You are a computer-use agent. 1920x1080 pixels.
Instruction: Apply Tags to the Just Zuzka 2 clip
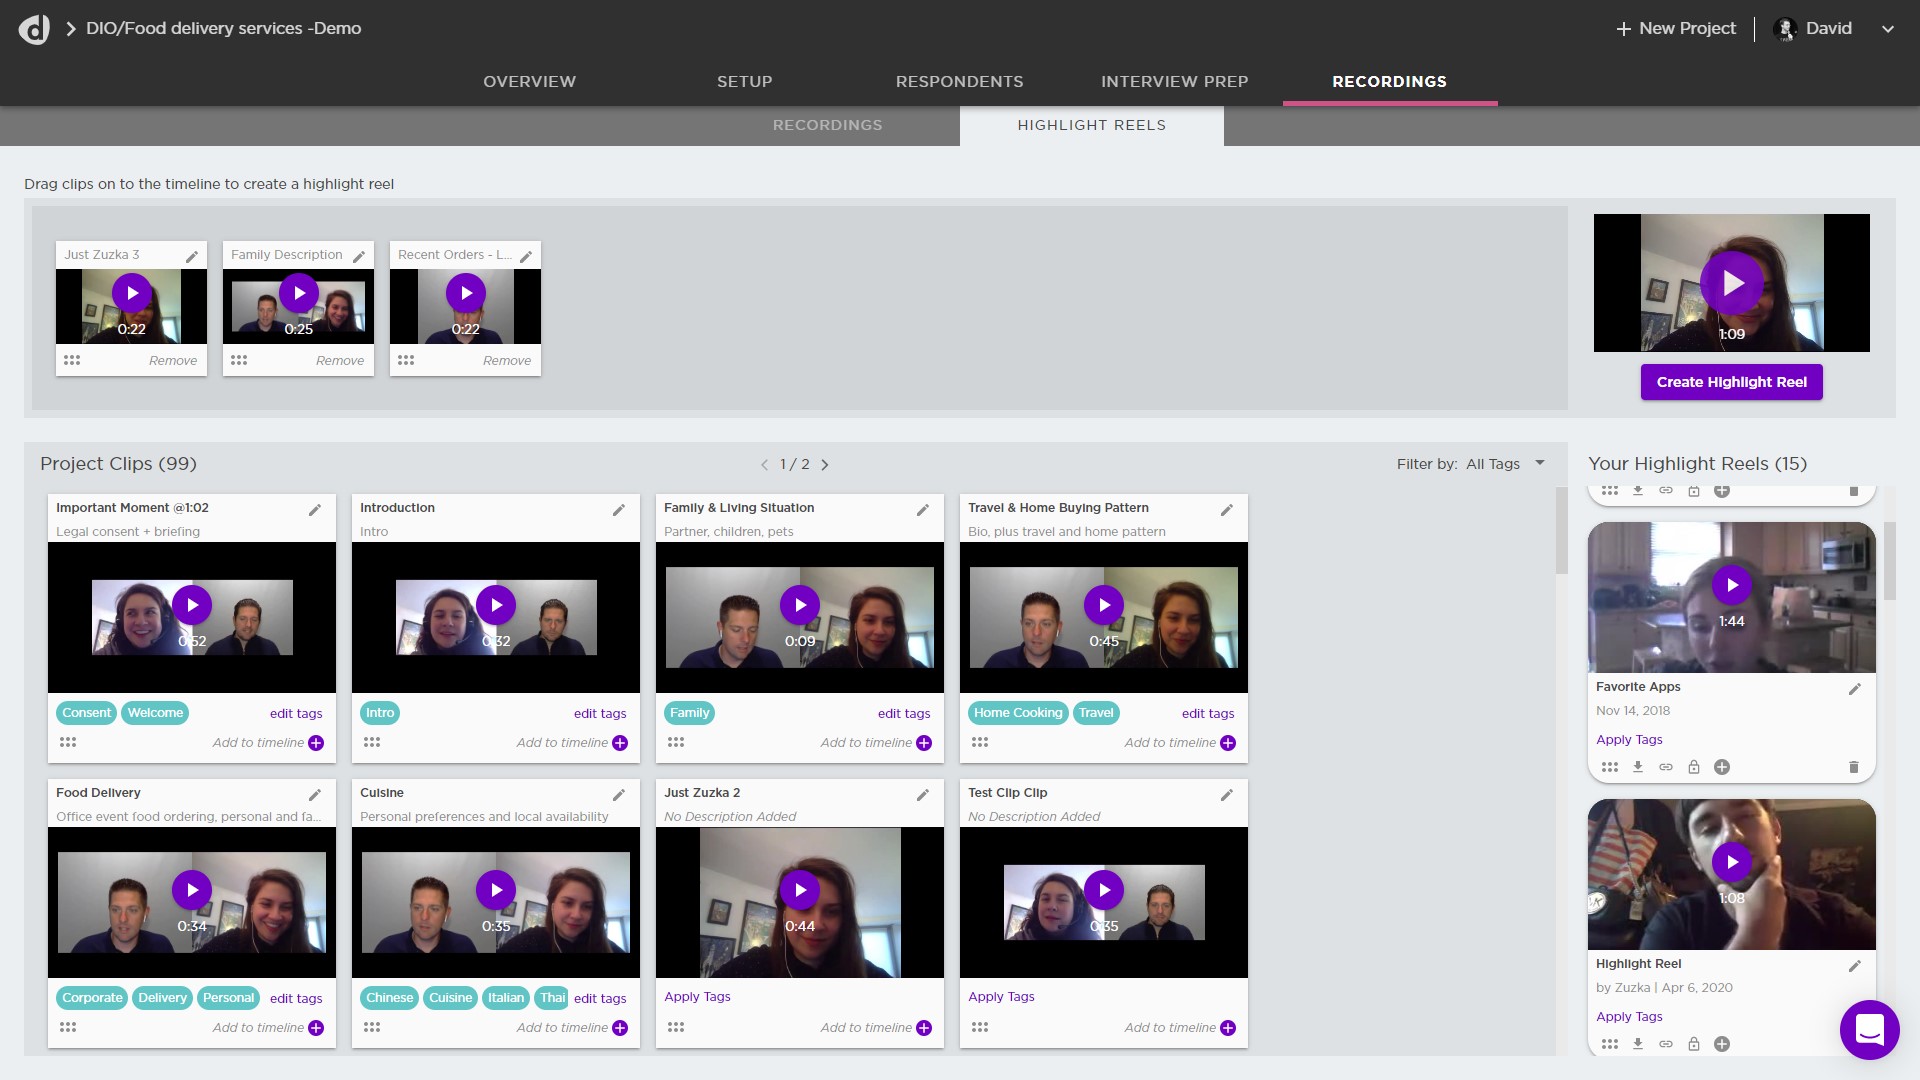[697, 996]
